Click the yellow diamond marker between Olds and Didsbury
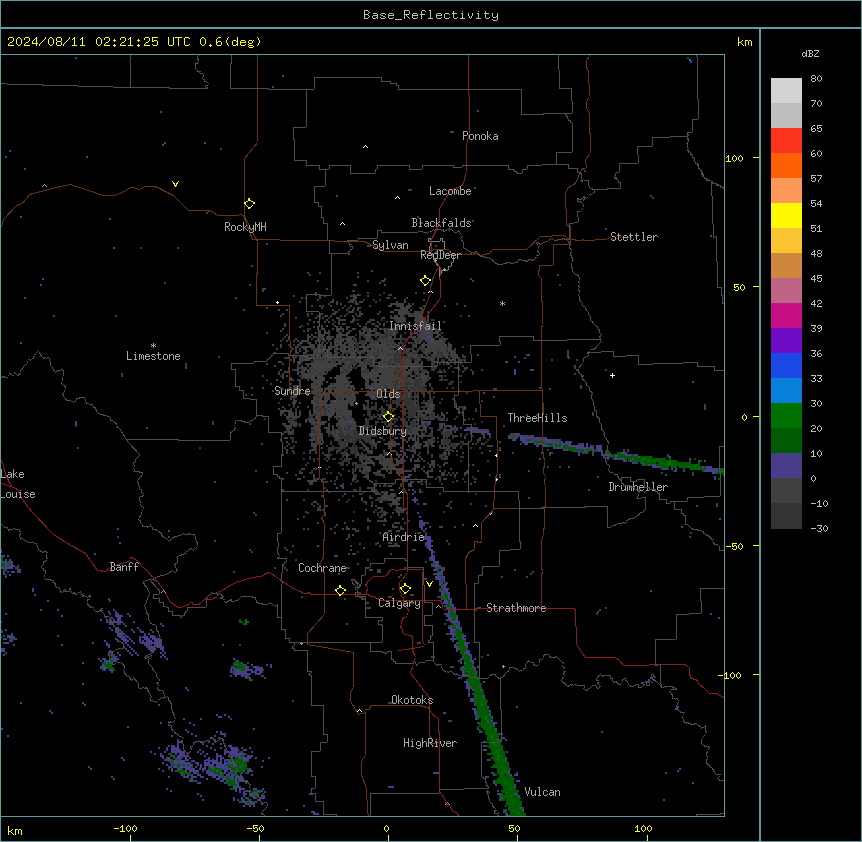This screenshot has height=842, width=862. 388,417
